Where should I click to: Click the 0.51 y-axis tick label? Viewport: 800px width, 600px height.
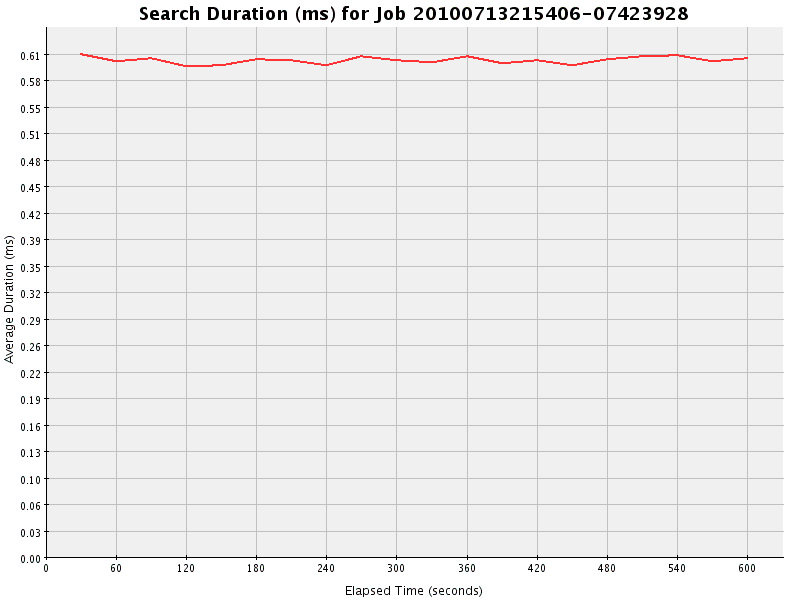click(x=30, y=135)
